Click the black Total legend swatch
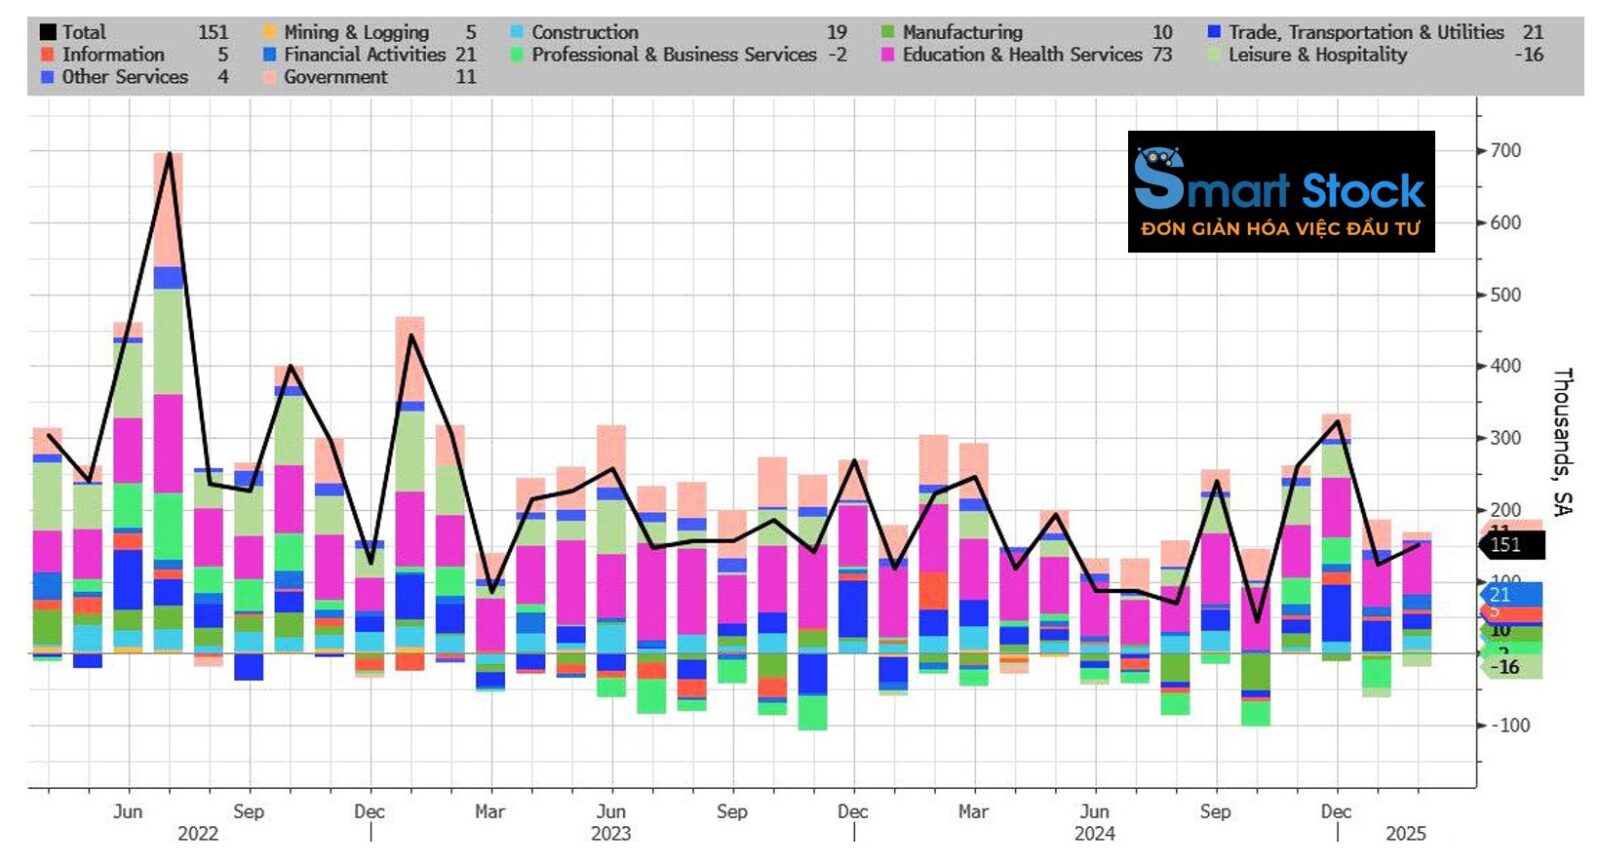Image resolution: width=1600 pixels, height=867 pixels. 47,33
